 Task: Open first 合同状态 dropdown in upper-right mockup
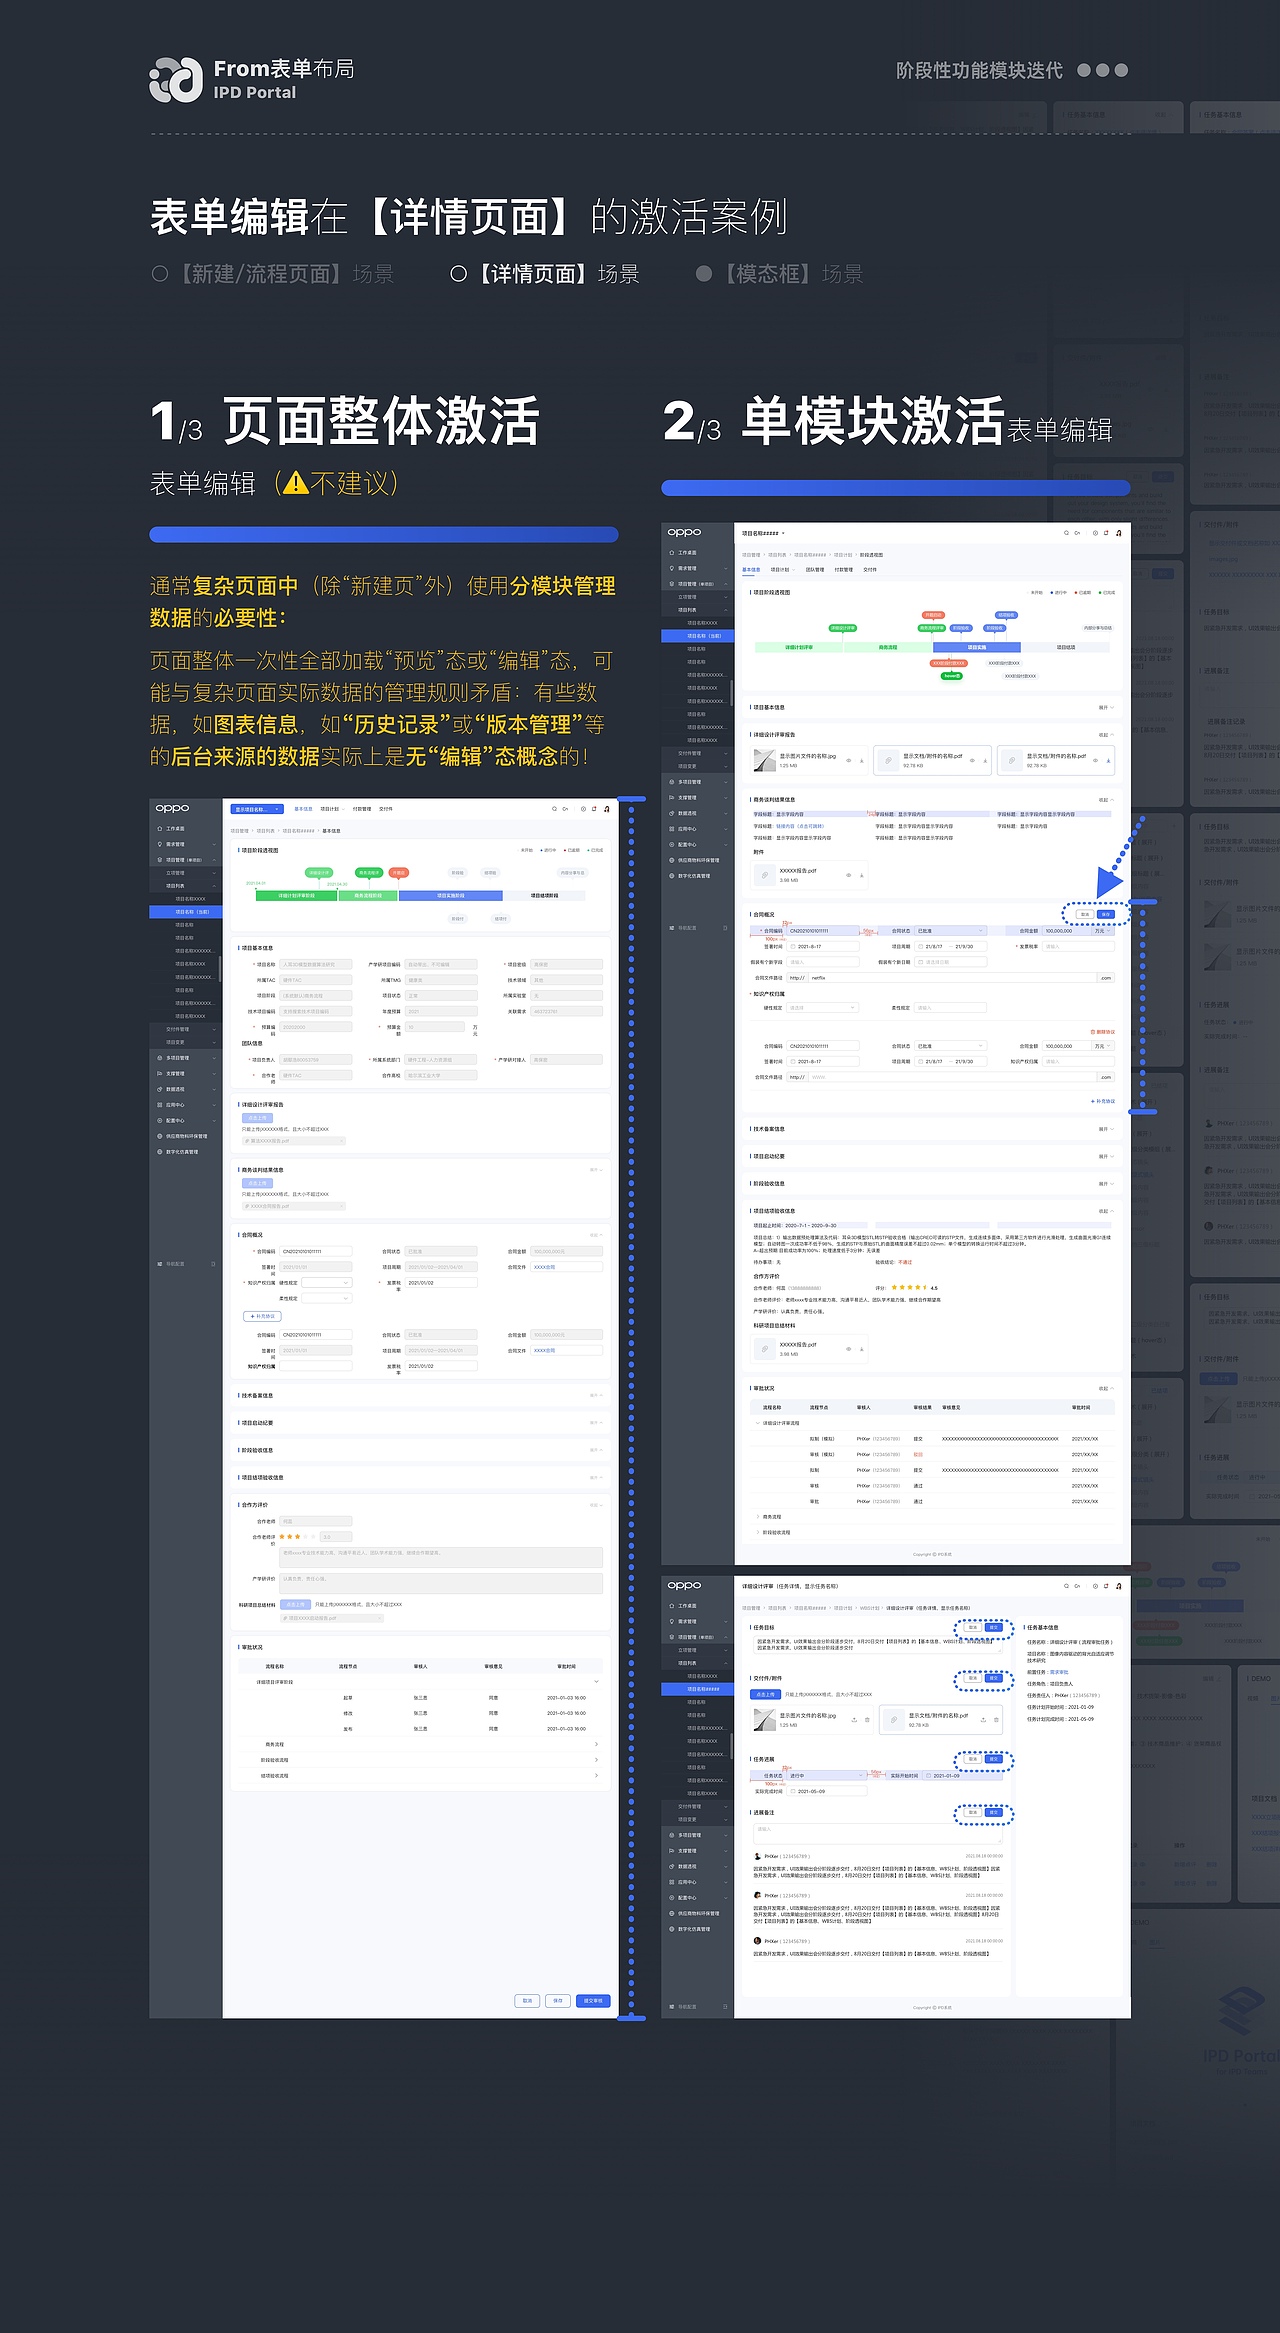pyautogui.click(x=950, y=930)
